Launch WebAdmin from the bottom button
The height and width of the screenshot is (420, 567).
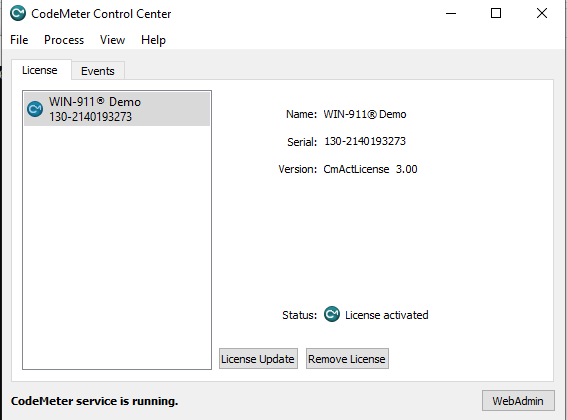518,400
